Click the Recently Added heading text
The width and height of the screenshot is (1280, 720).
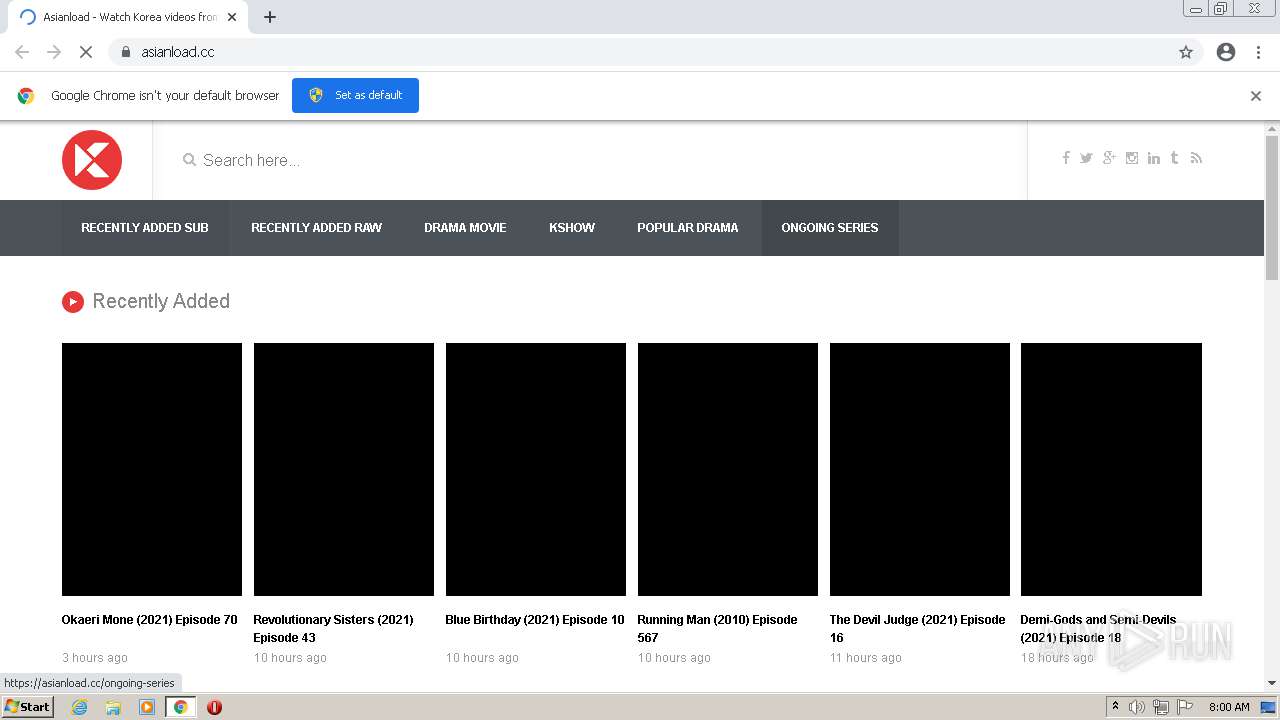pyautogui.click(x=161, y=302)
